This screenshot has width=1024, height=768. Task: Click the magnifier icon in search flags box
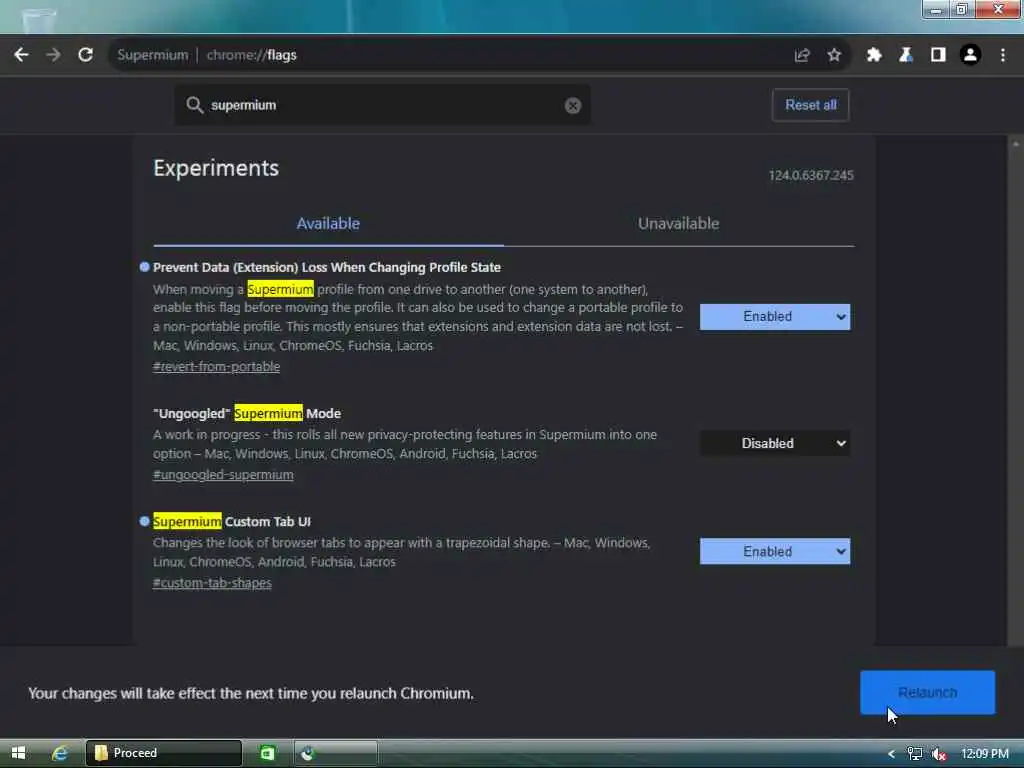(194, 105)
